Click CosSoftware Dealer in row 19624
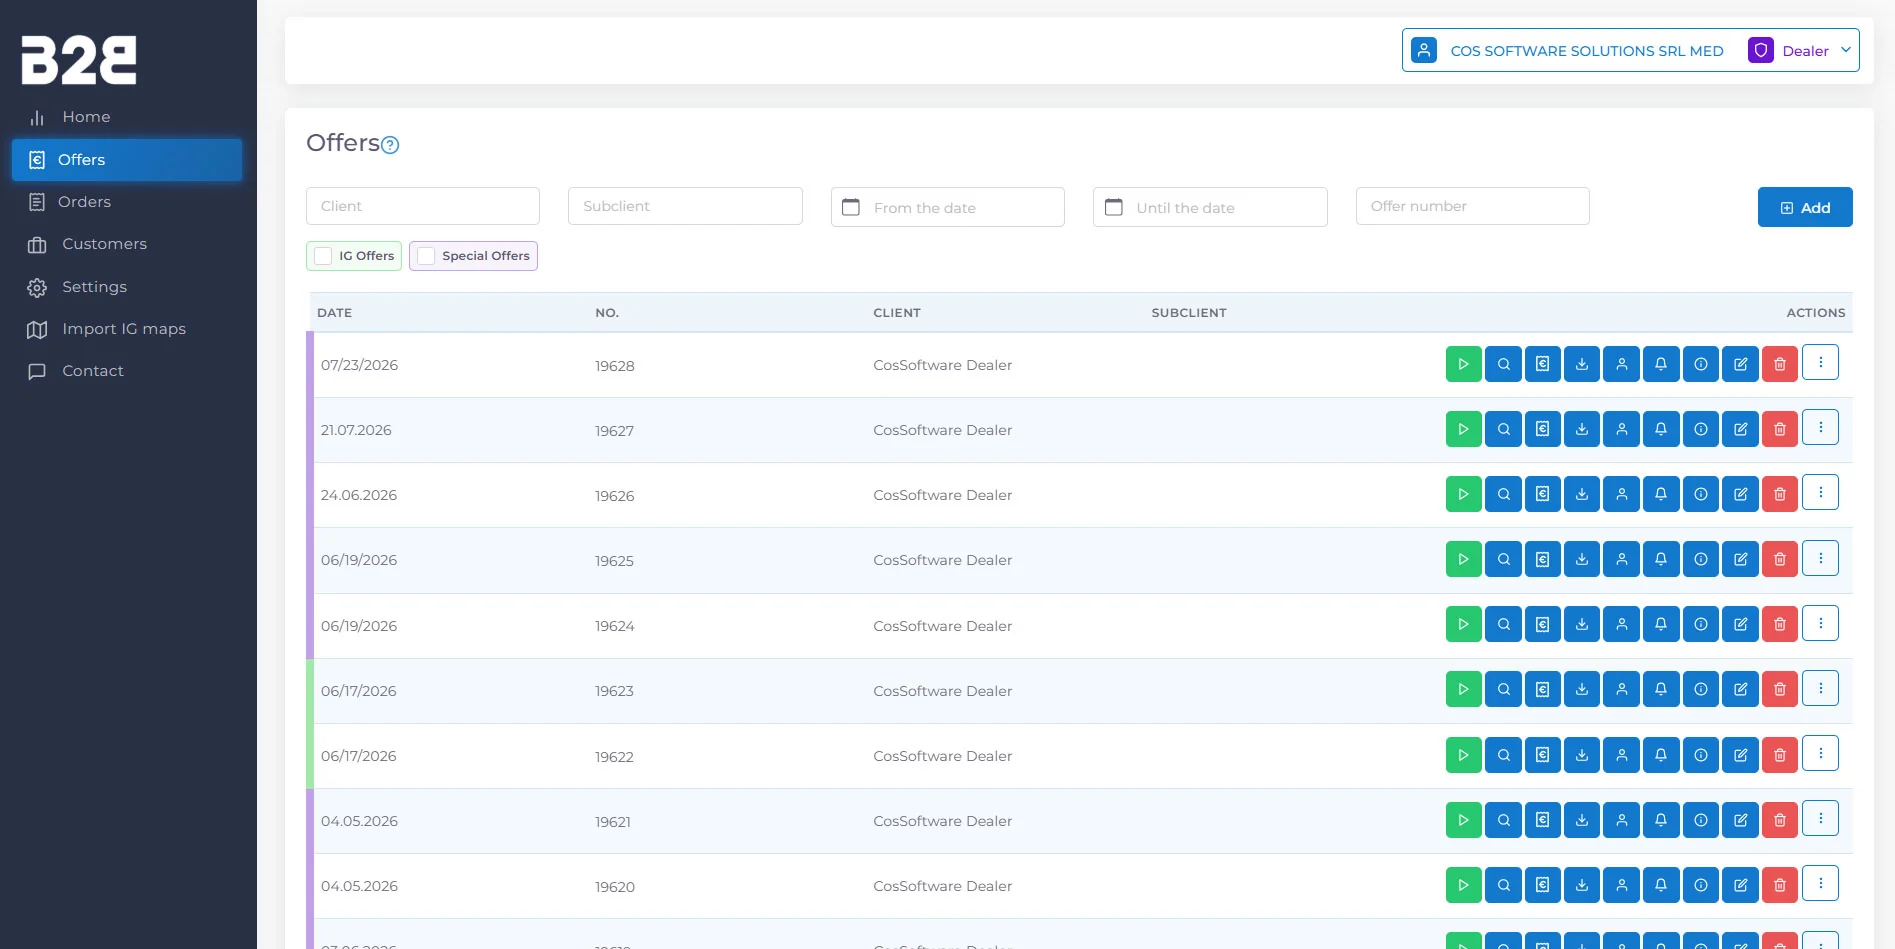1895x949 pixels. (x=943, y=626)
